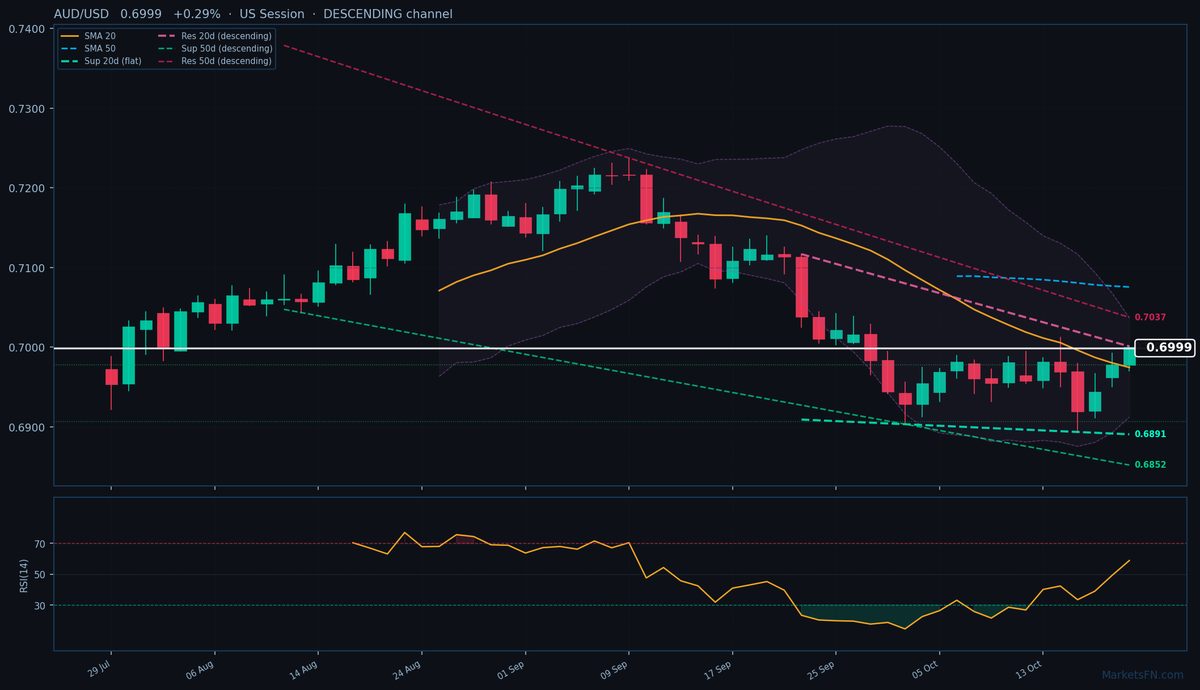Click the 09 Sep date label

pos(614,668)
